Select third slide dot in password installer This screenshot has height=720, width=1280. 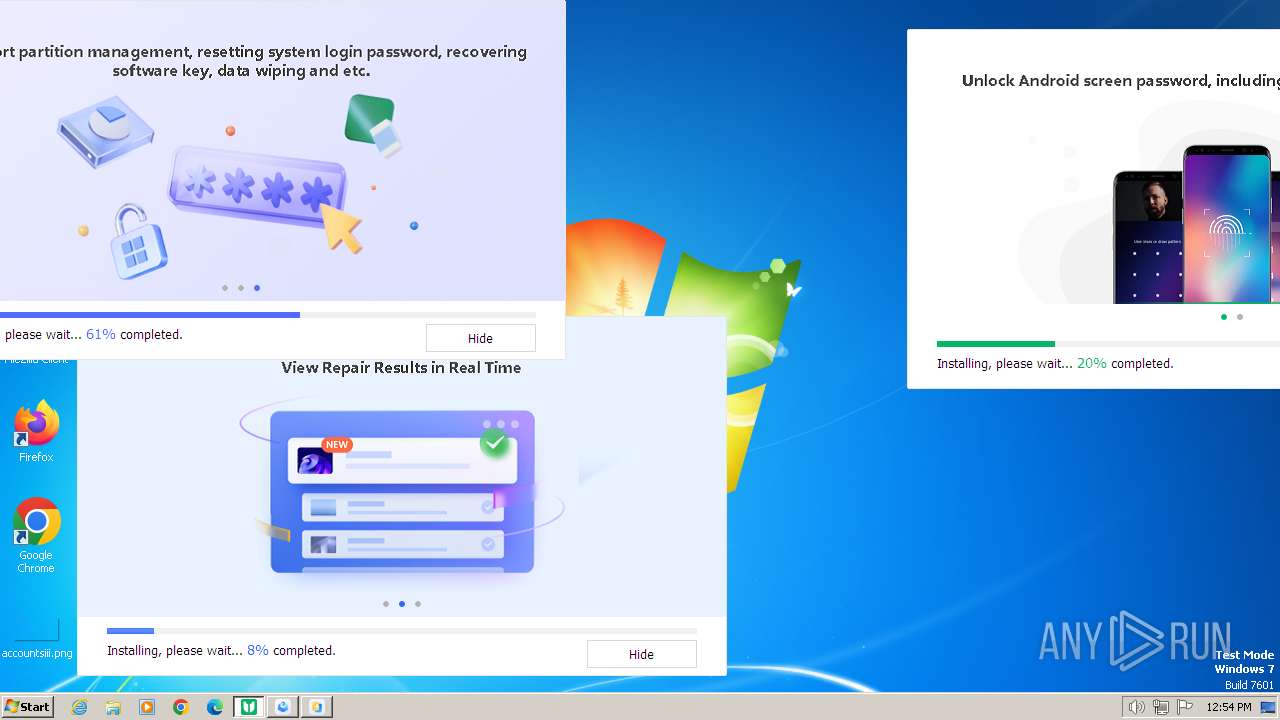pyautogui.click(x=257, y=288)
